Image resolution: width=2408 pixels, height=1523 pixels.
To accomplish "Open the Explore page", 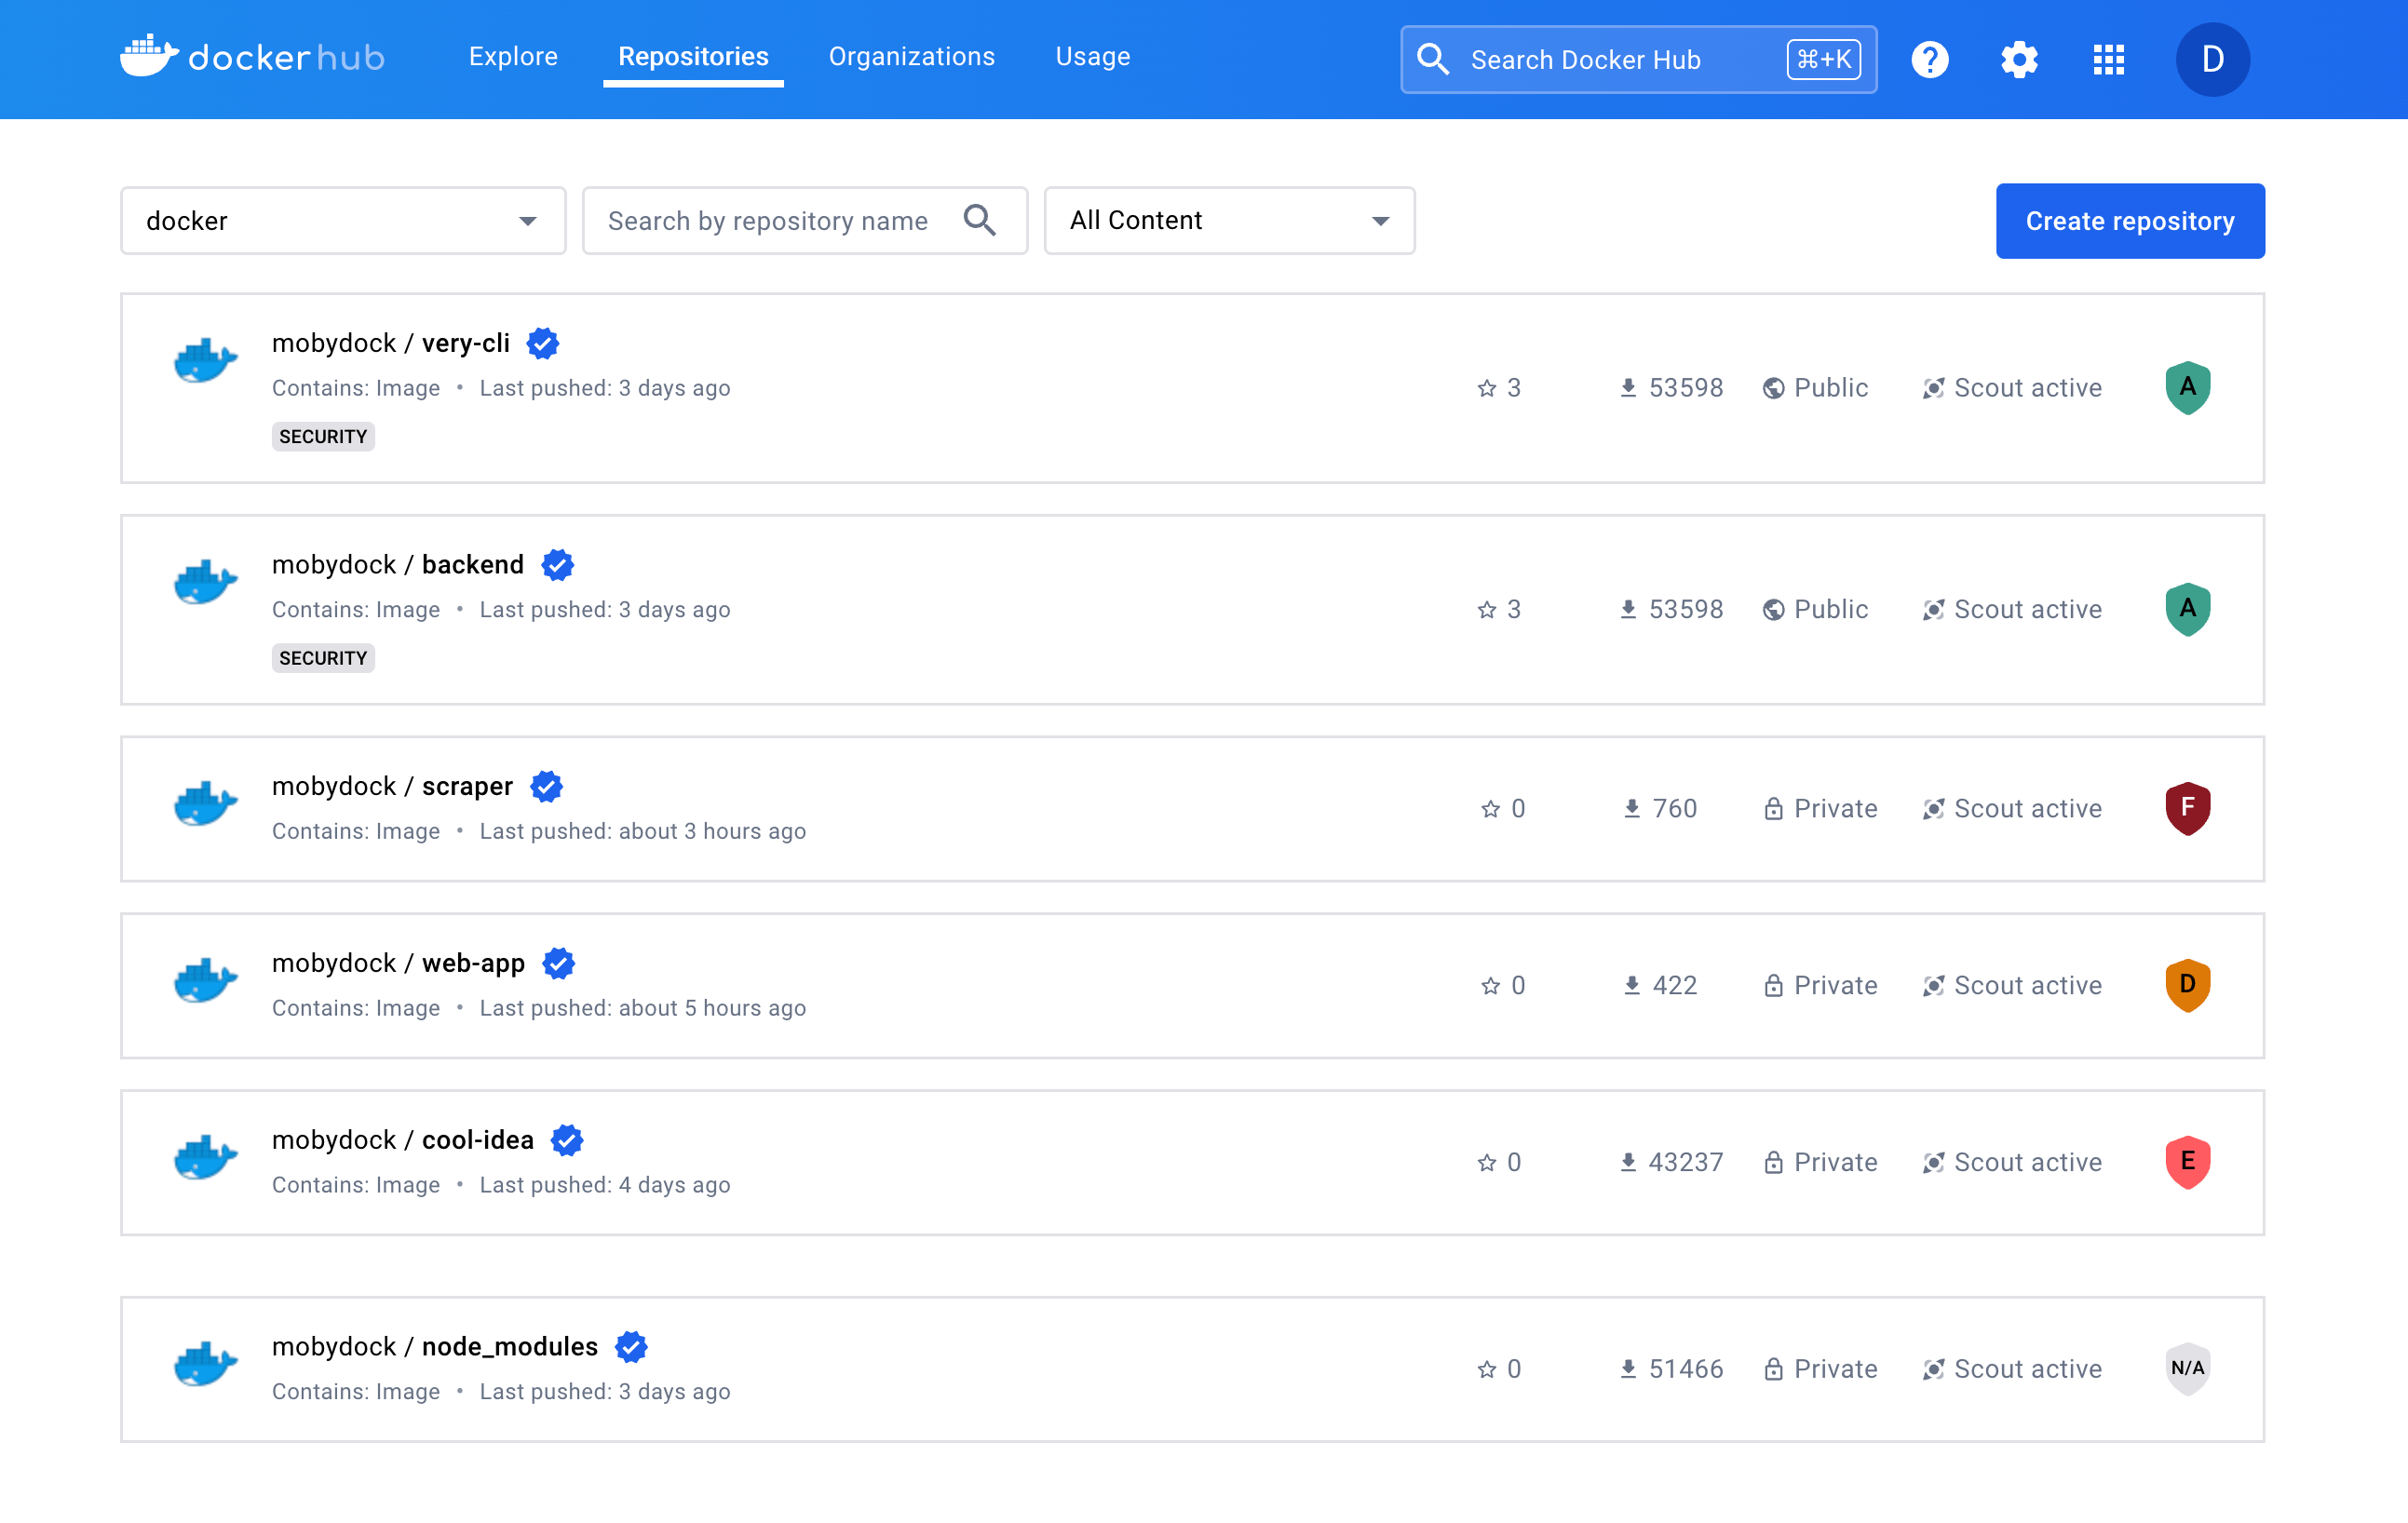I will pyautogui.click(x=513, y=57).
